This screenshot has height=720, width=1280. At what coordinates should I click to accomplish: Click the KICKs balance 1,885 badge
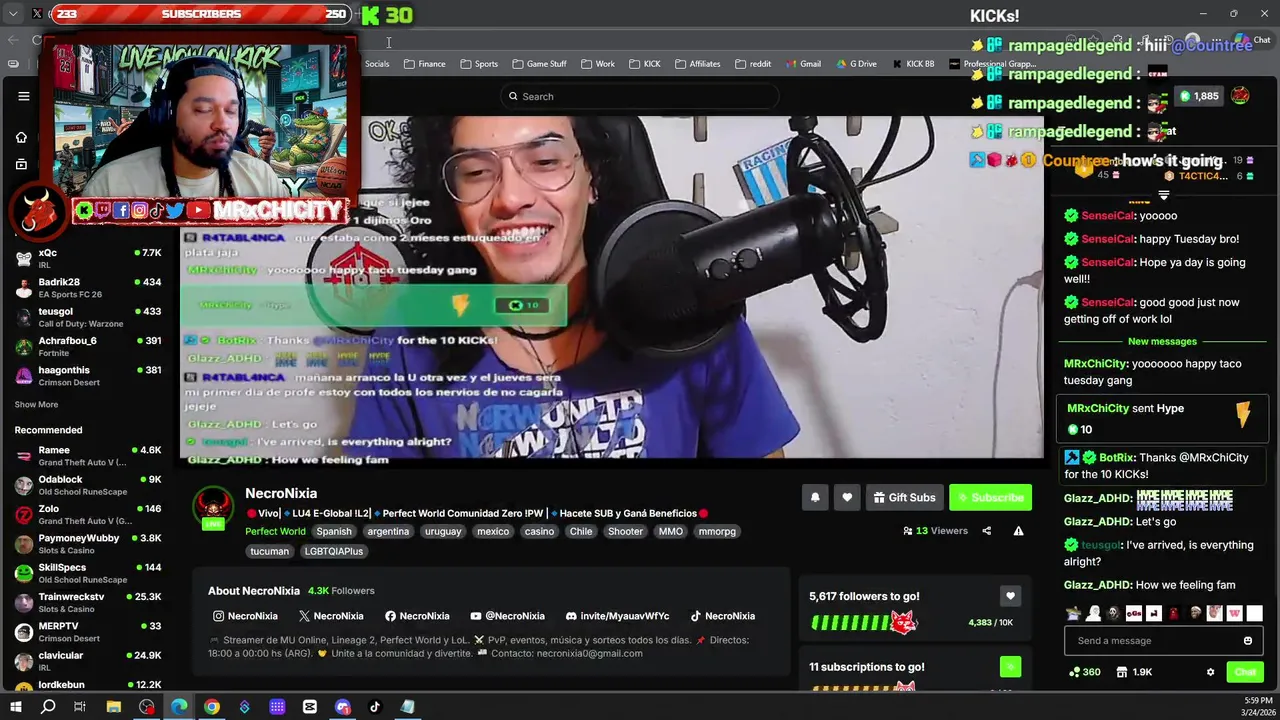click(x=1199, y=96)
